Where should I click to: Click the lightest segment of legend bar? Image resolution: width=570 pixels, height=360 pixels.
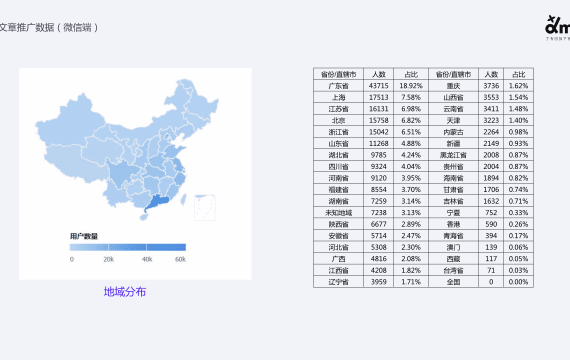[x=89, y=247]
